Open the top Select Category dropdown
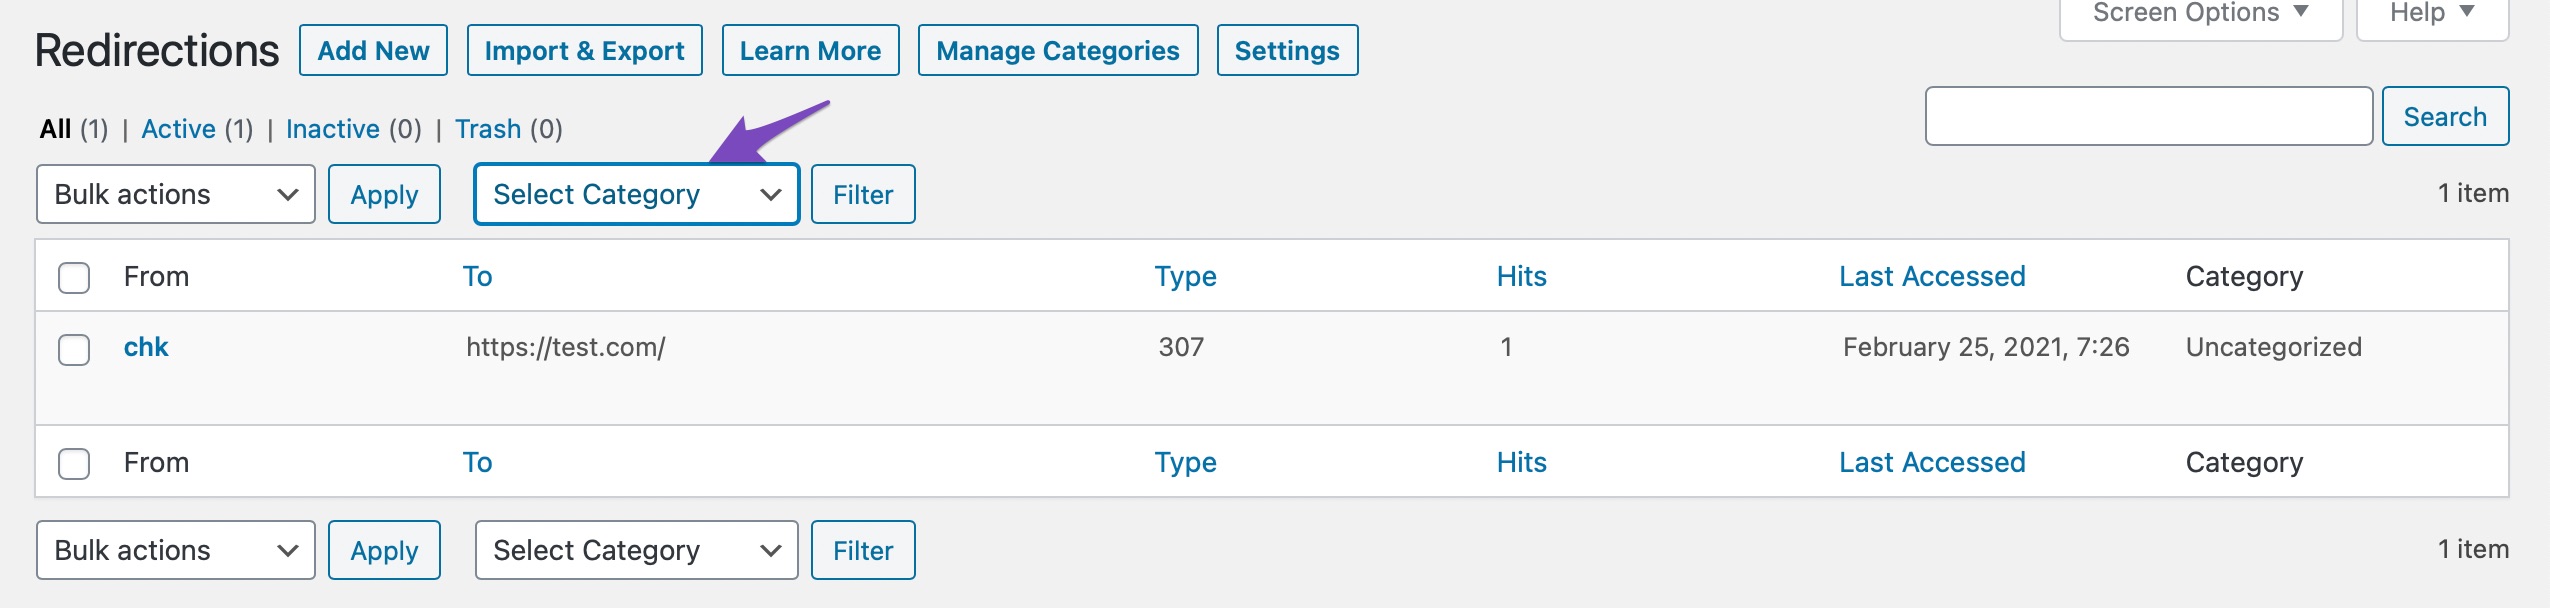 pyautogui.click(x=636, y=194)
